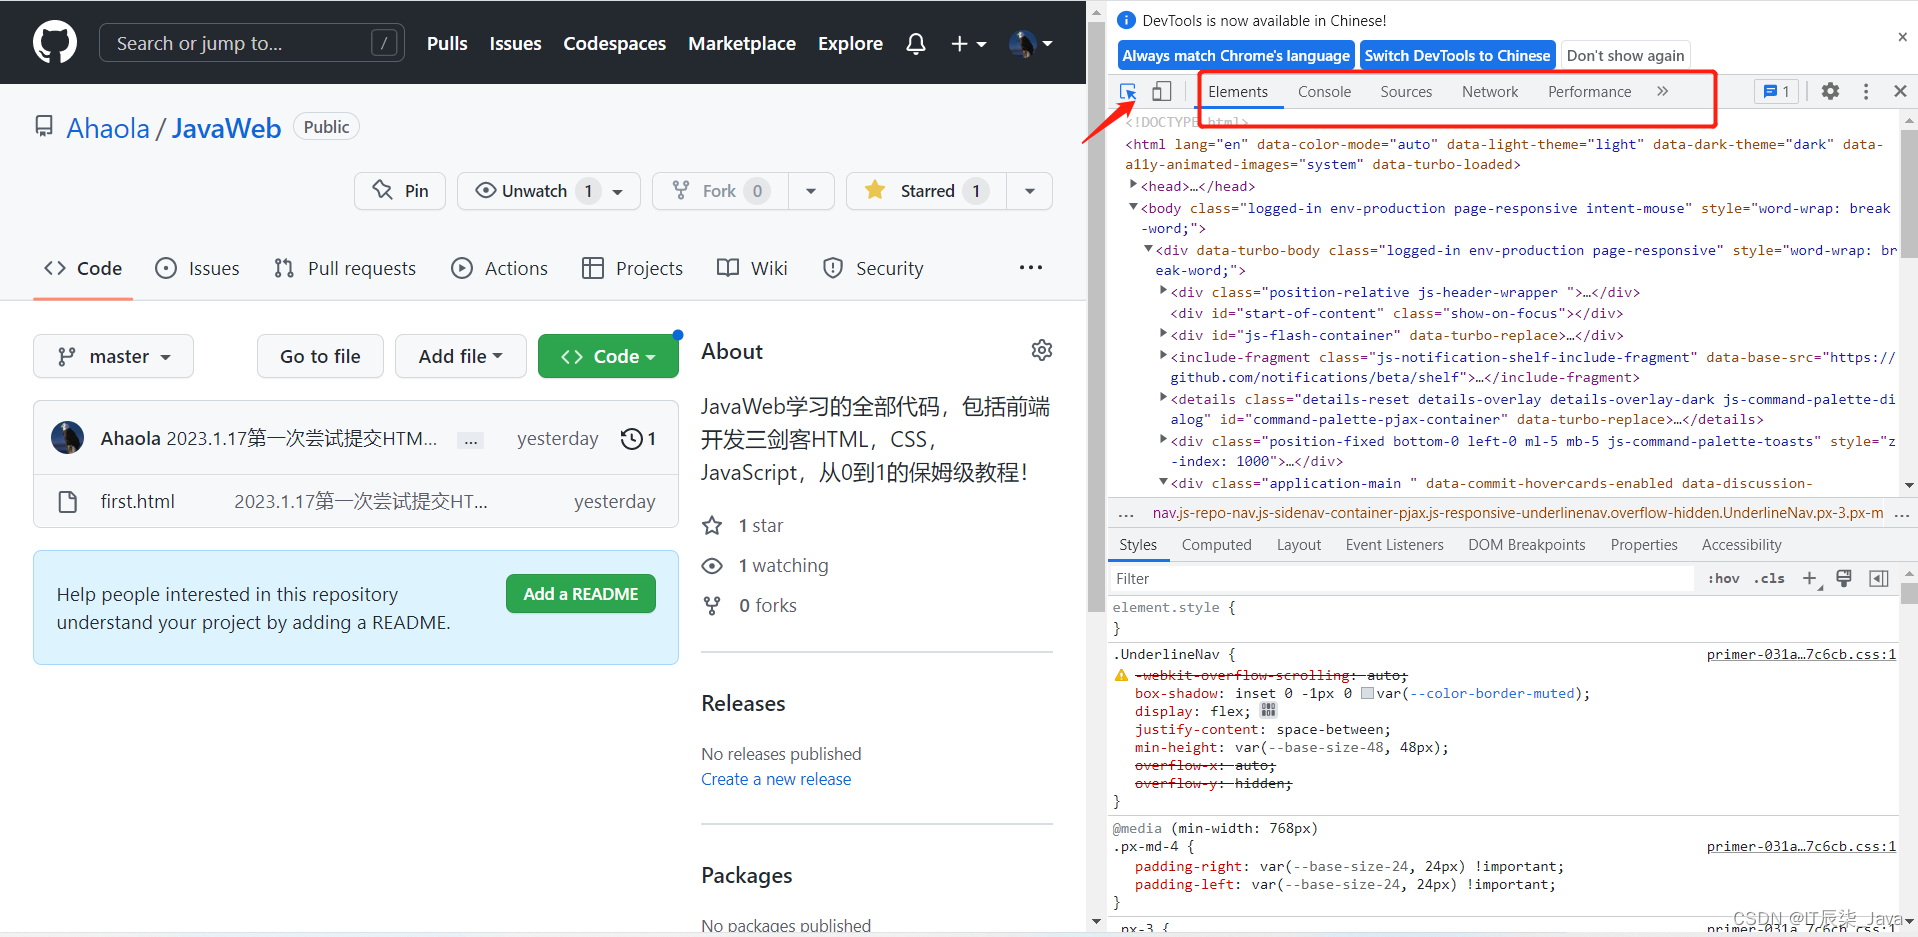The width and height of the screenshot is (1918, 937).
Task: Click the Fork button
Action: pos(720,191)
